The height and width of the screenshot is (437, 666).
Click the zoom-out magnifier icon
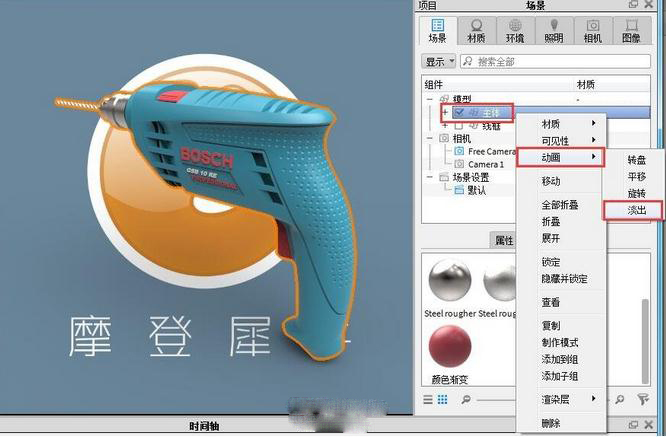click(x=466, y=399)
